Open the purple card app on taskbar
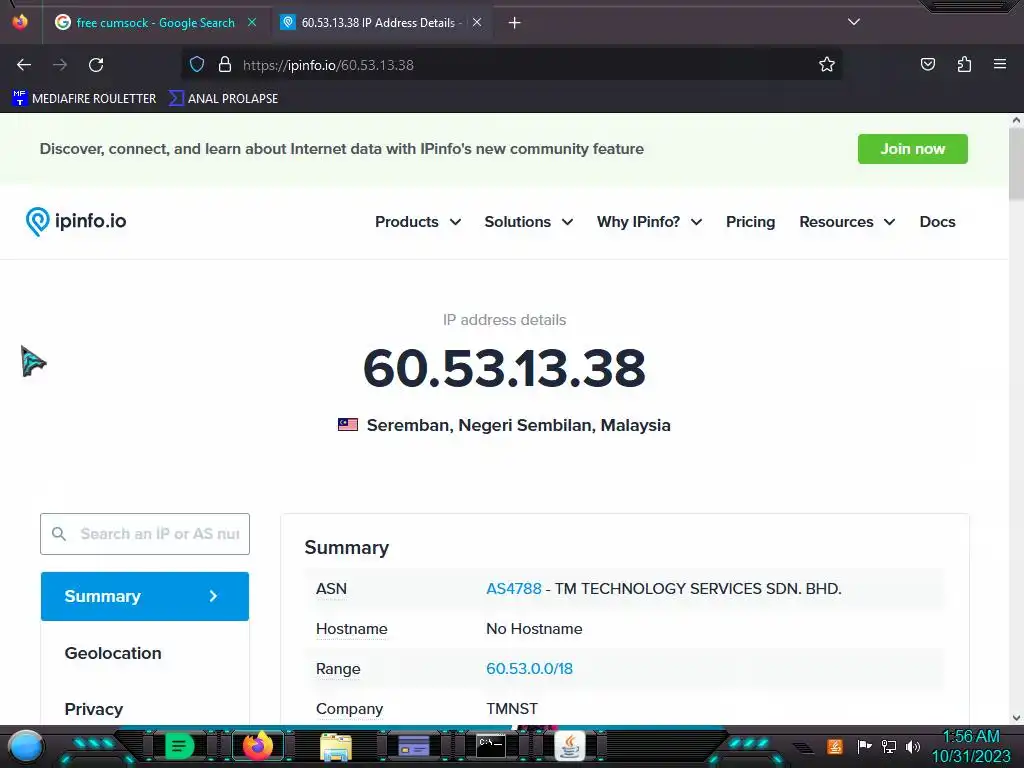 point(413,746)
